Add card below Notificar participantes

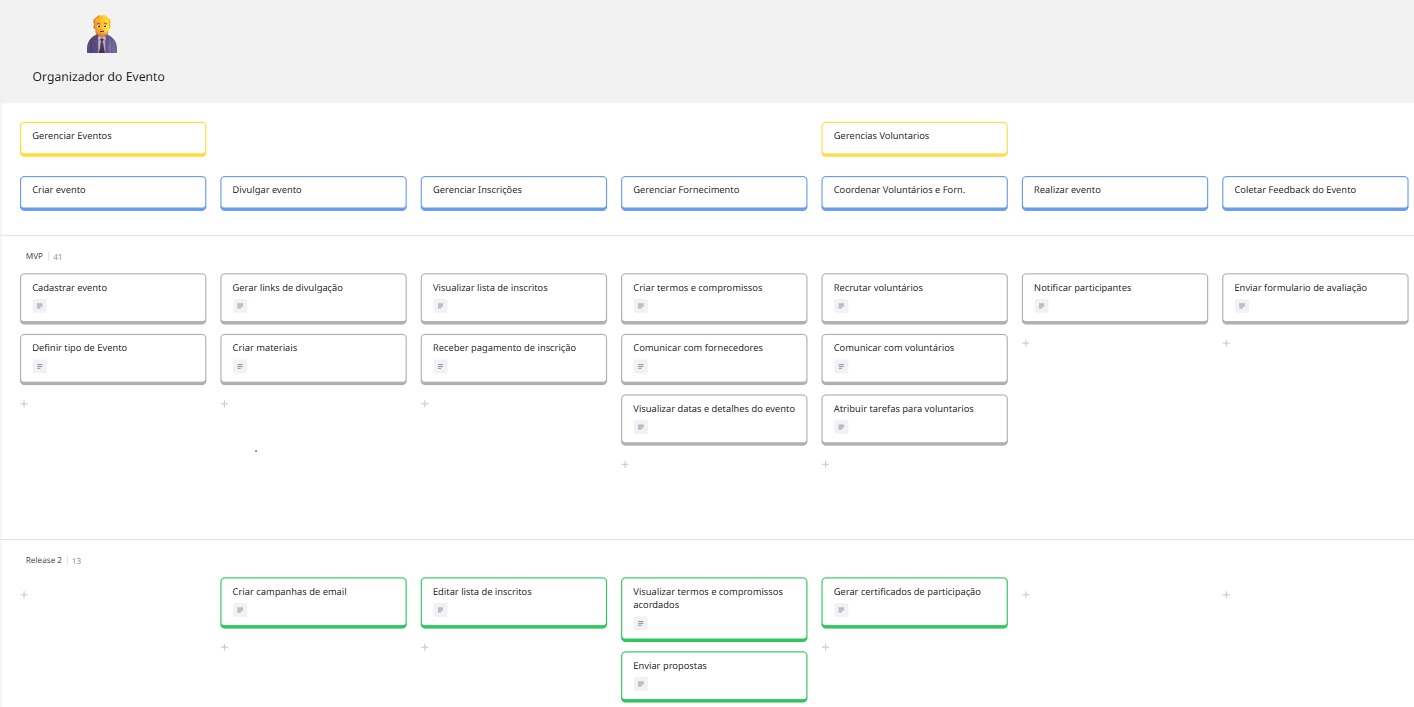pos(1026,343)
